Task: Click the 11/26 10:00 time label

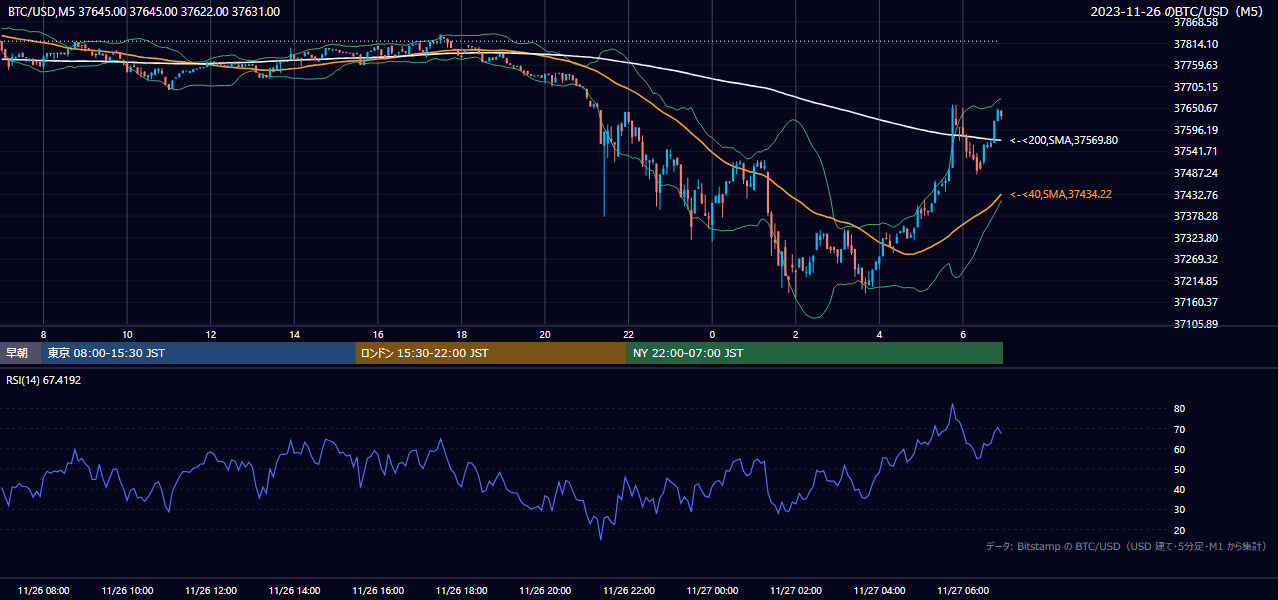Action: [127, 591]
